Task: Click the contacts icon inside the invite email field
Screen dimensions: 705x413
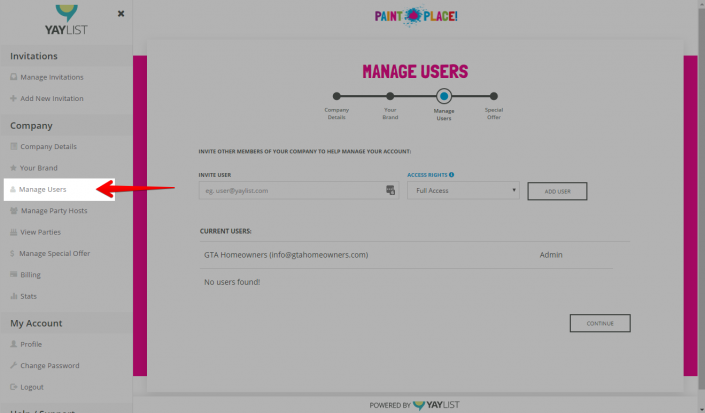Action: 390,190
